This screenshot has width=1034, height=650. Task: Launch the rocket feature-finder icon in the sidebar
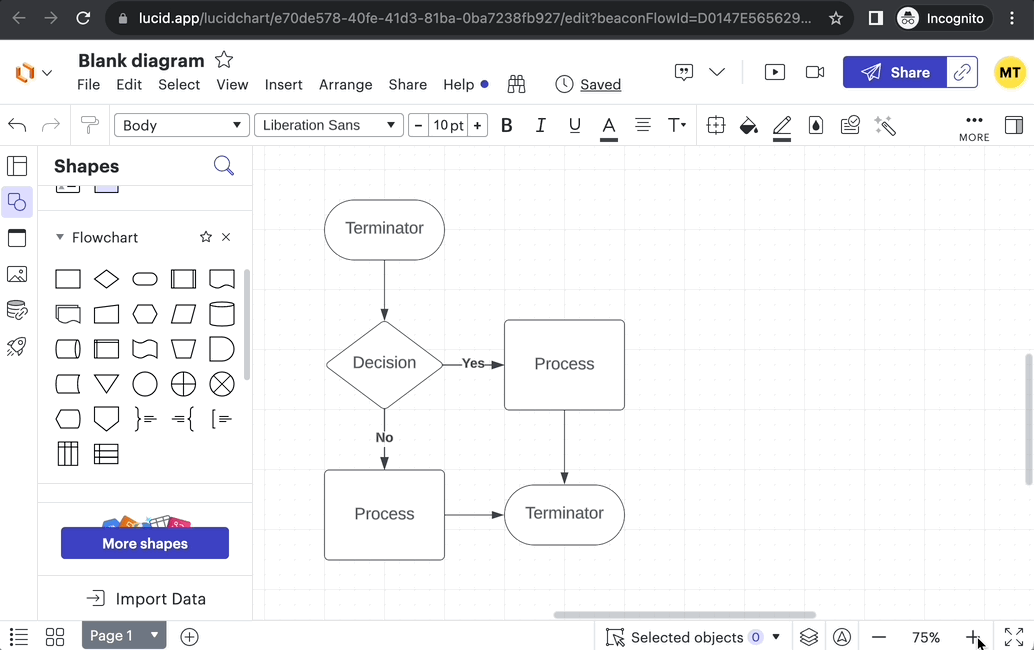pyautogui.click(x=17, y=347)
